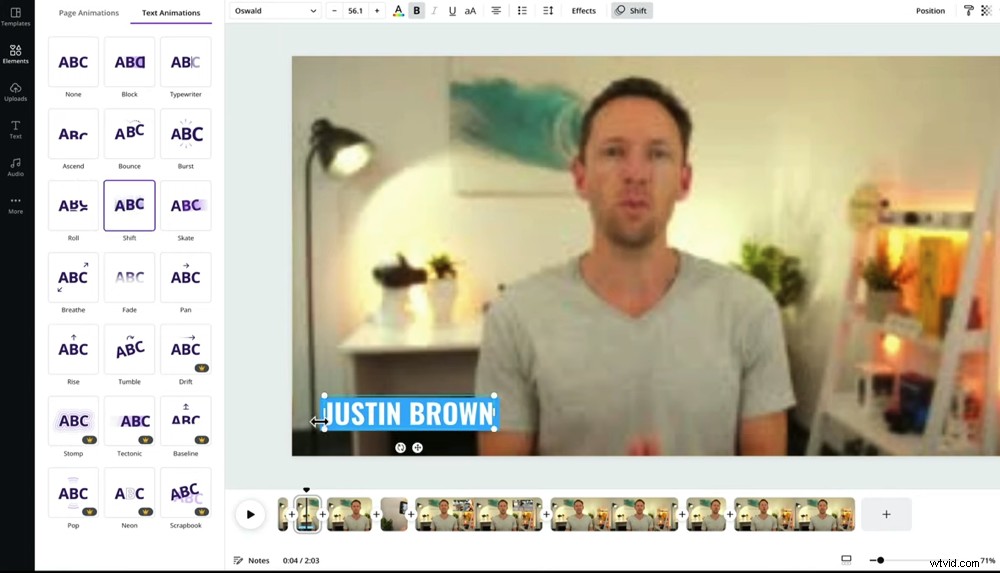Select the Skate text animation
This screenshot has height=573, width=1000.
click(186, 205)
